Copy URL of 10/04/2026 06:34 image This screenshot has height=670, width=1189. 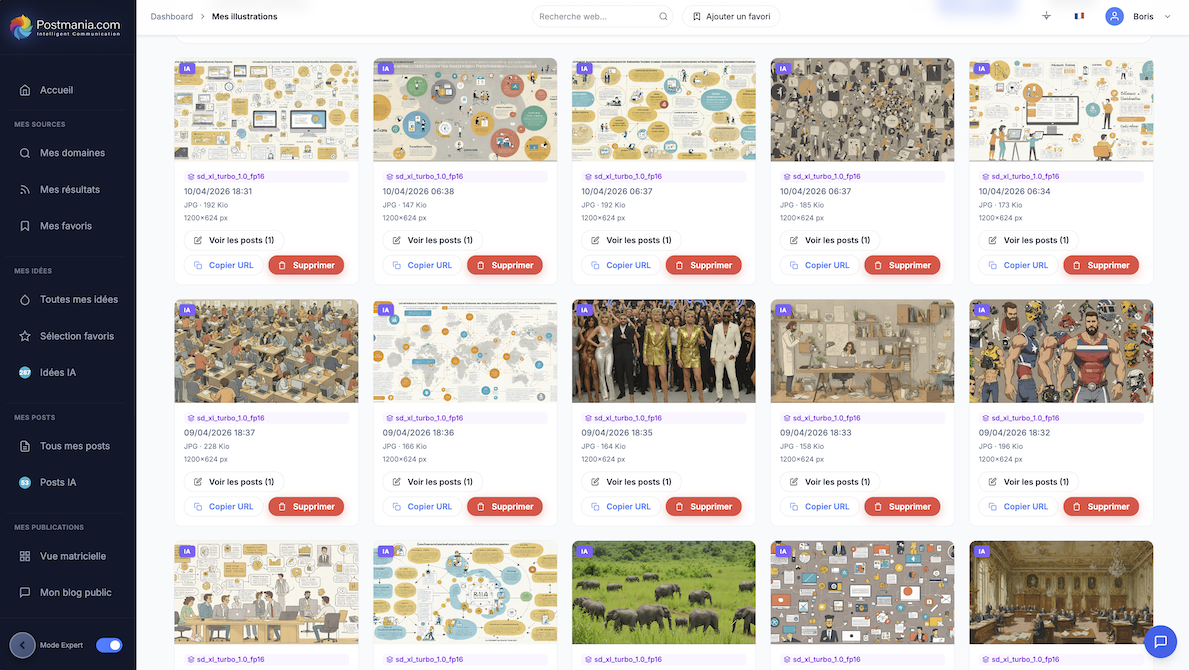click(x=1018, y=265)
